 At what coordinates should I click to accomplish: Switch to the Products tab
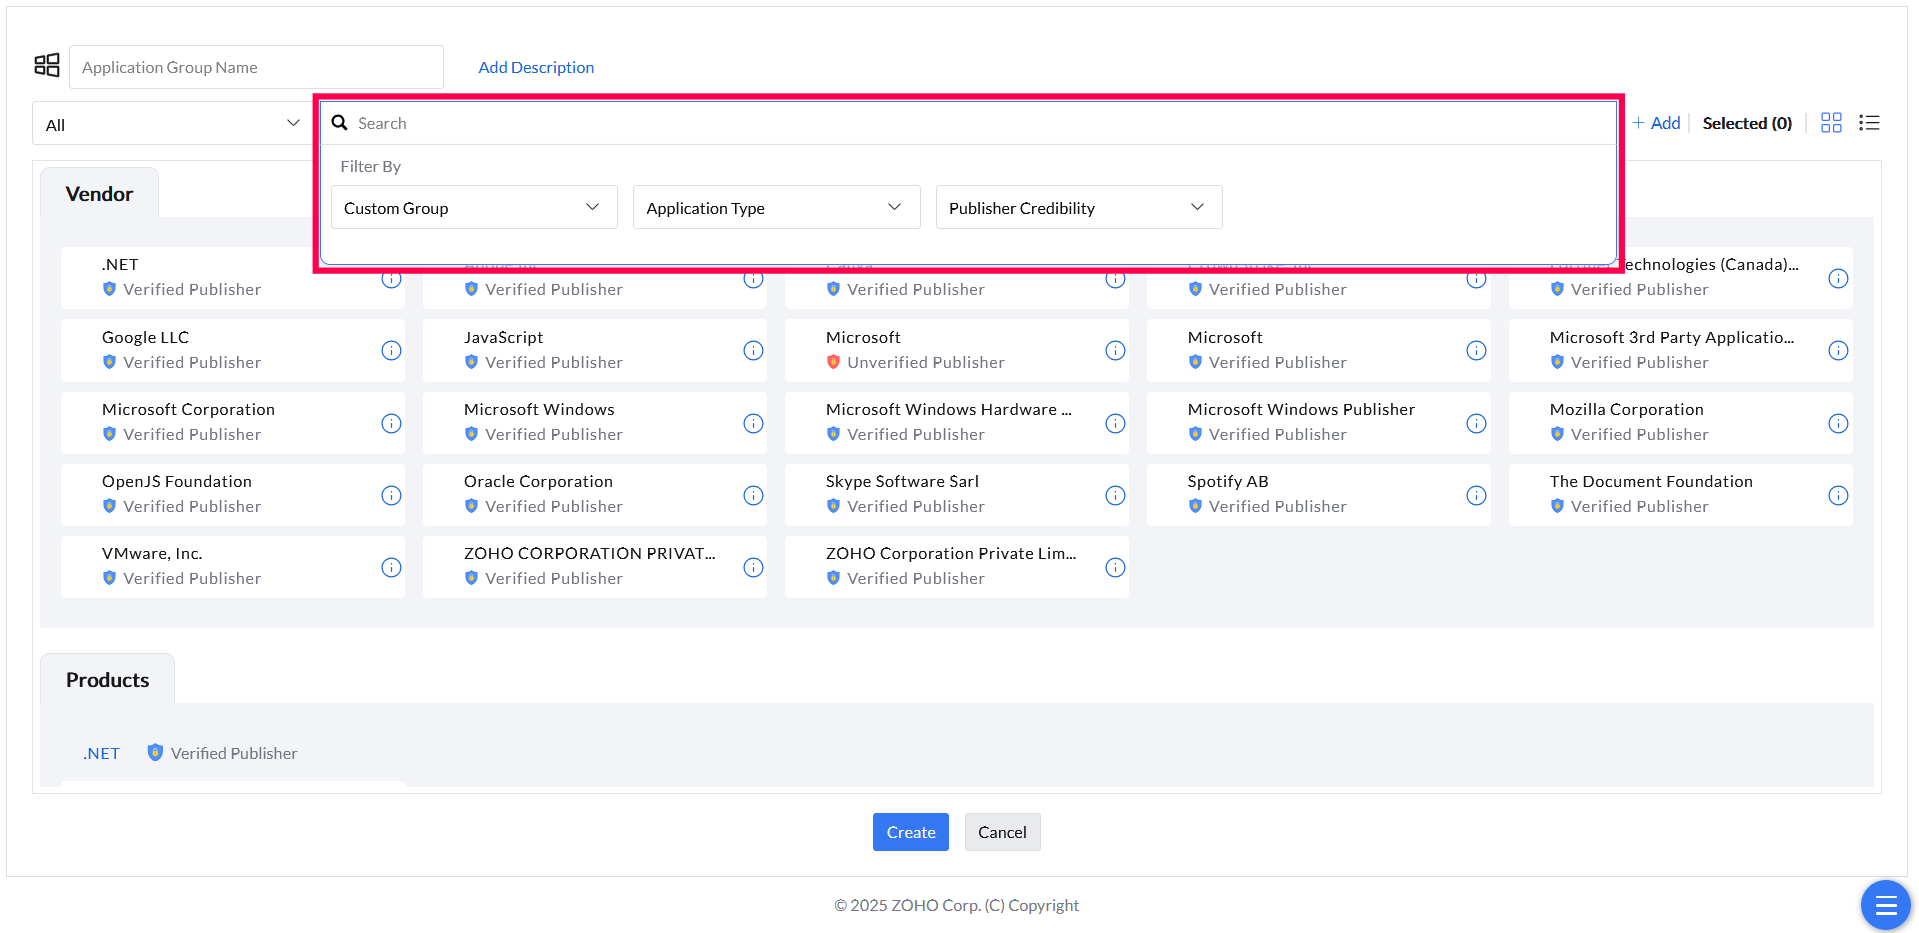click(107, 680)
